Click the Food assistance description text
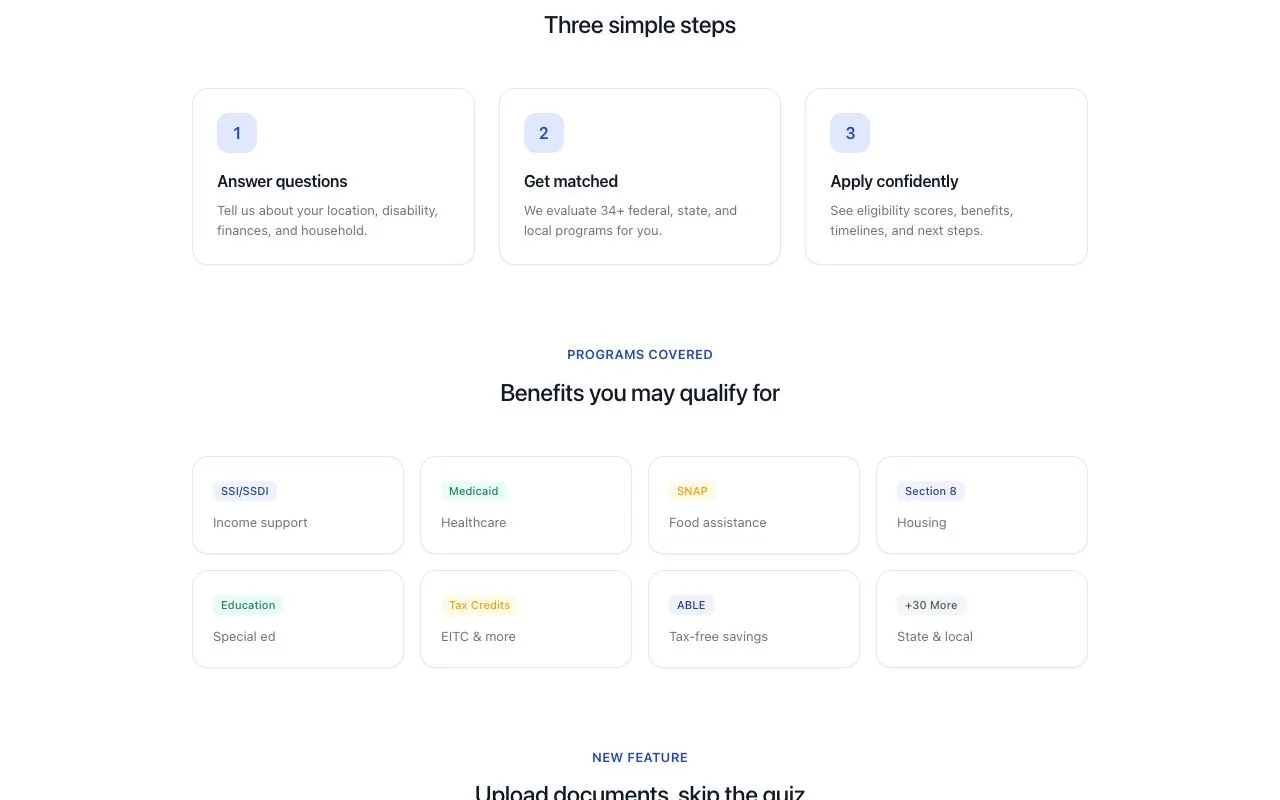 tap(717, 523)
